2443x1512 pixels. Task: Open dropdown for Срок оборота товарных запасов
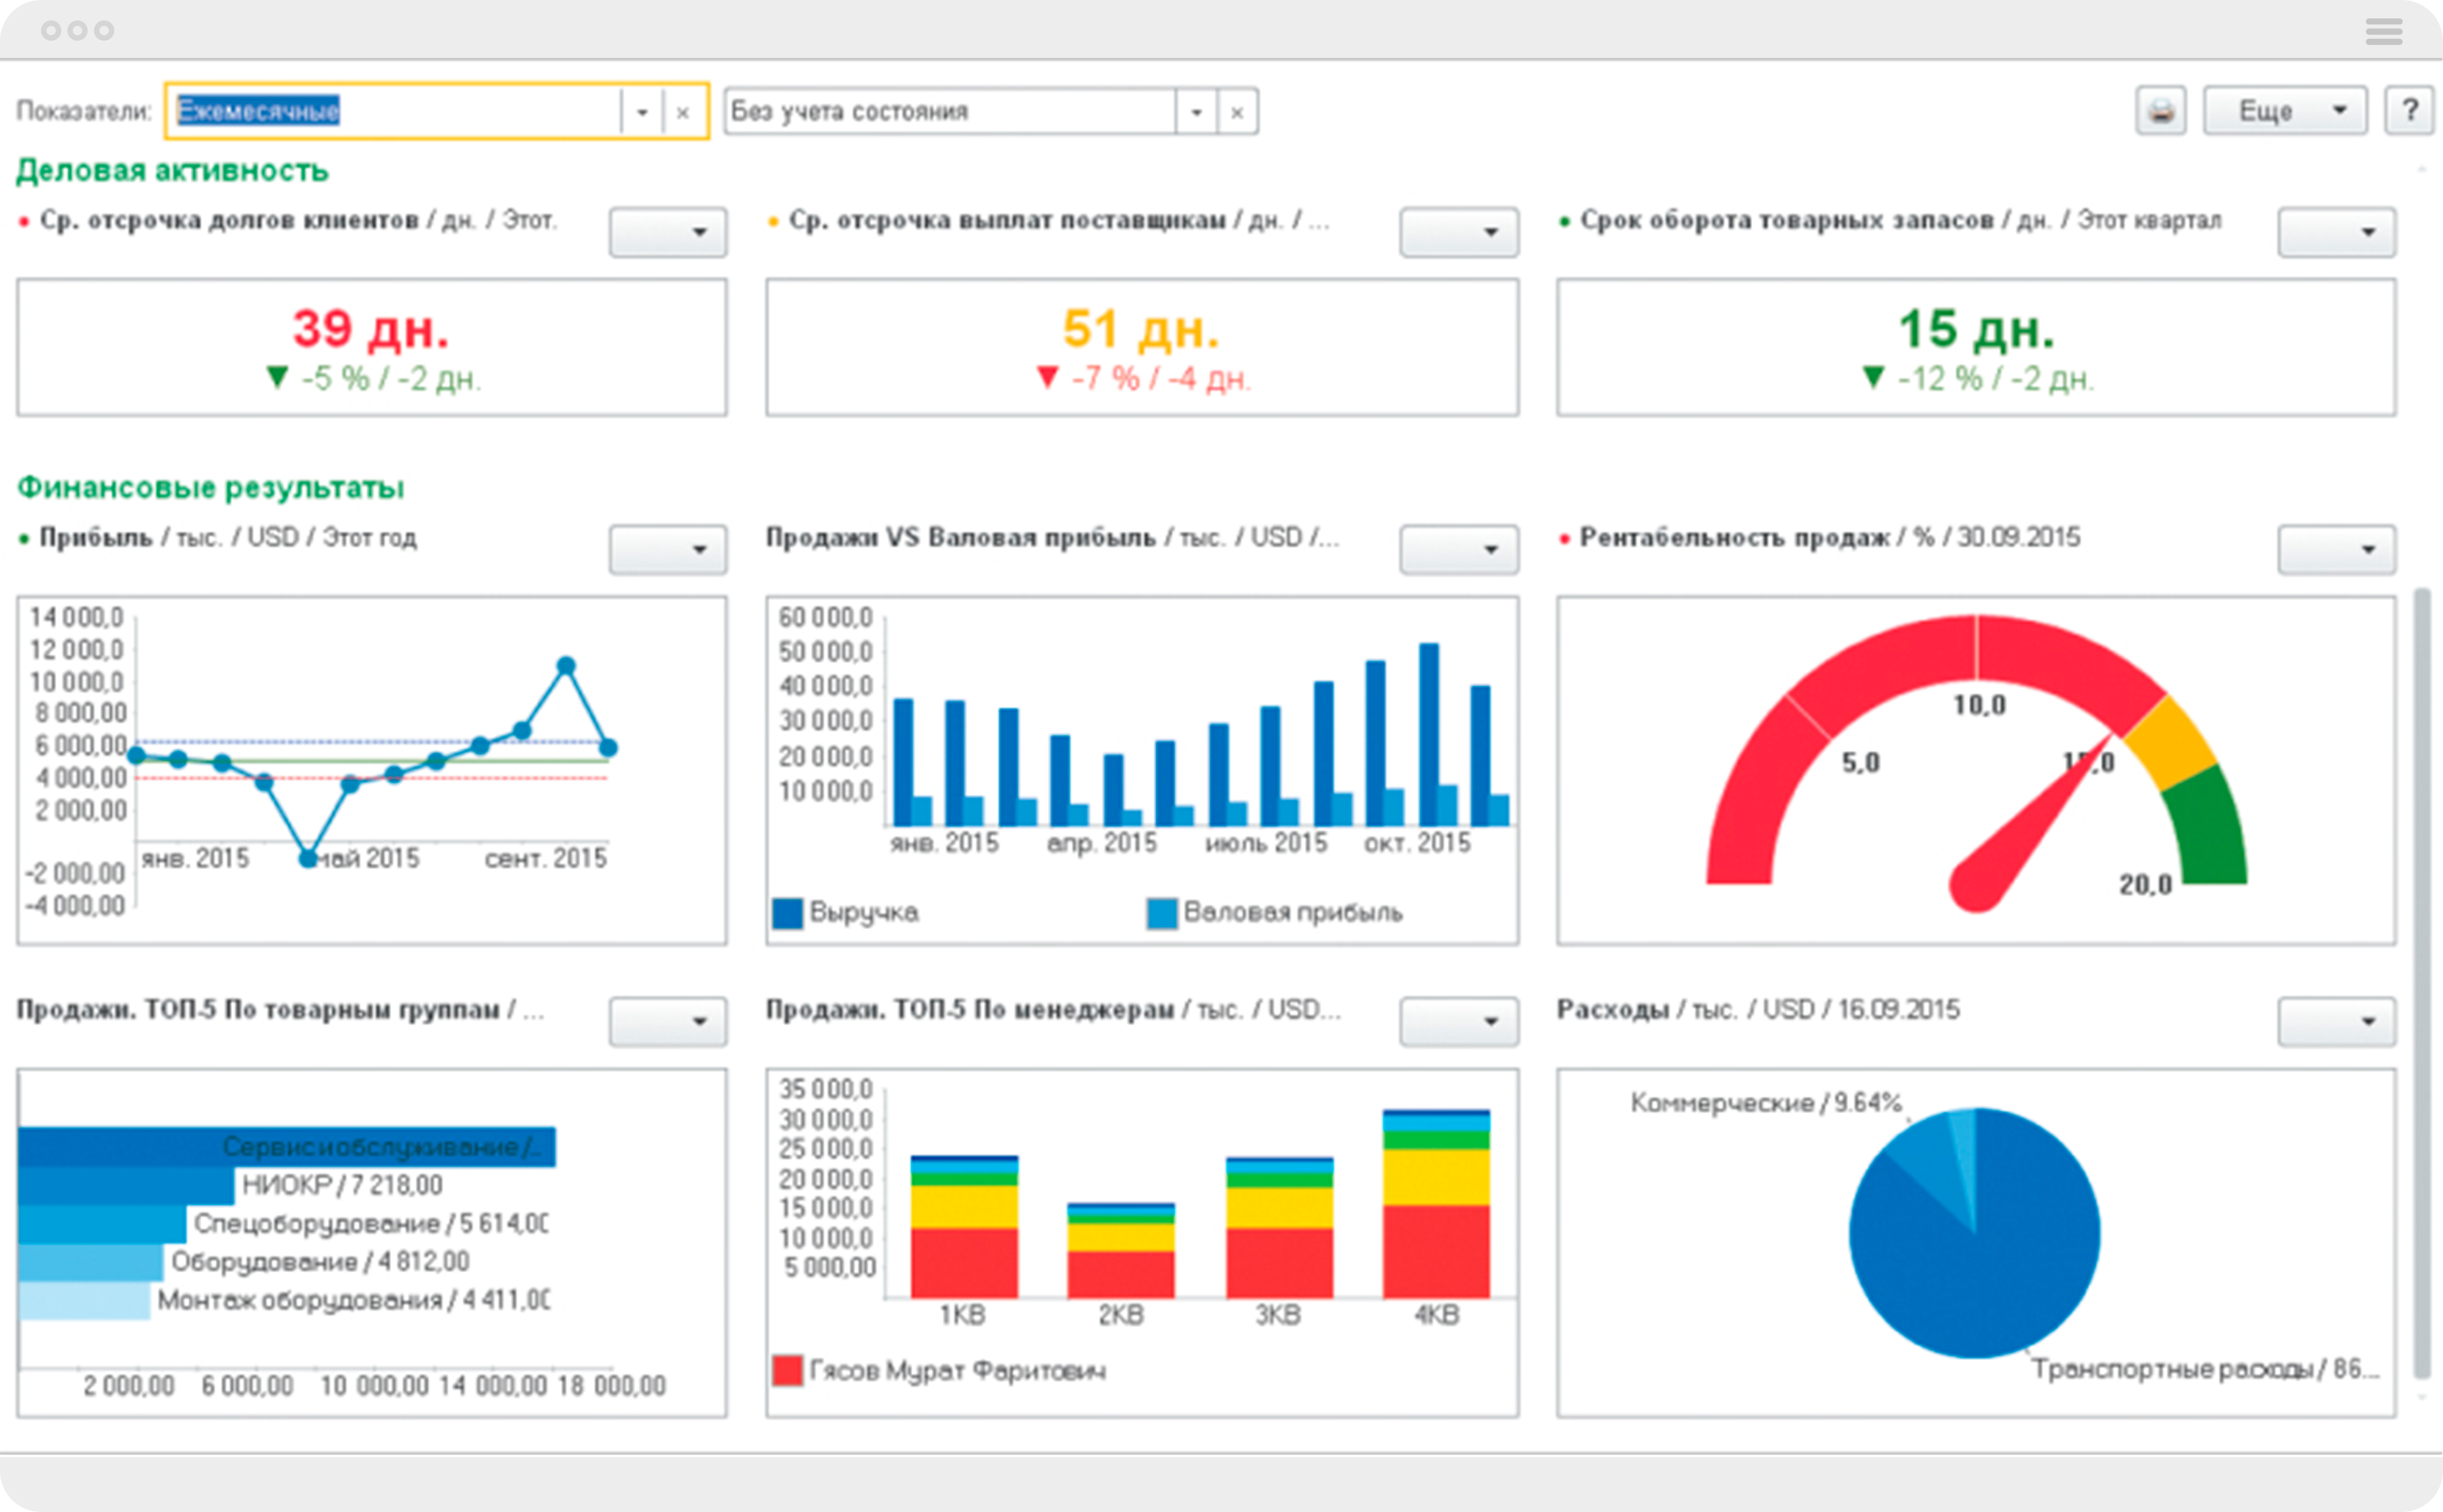[2336, 232]
